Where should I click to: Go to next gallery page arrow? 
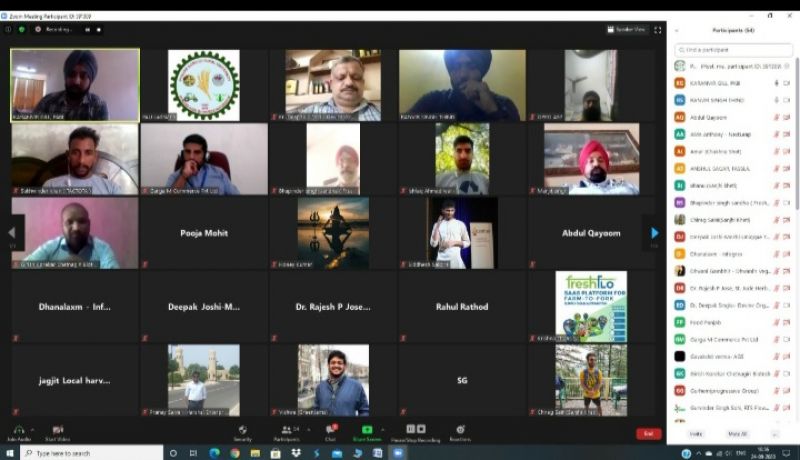pyautogui.click(x=655, y=233)
